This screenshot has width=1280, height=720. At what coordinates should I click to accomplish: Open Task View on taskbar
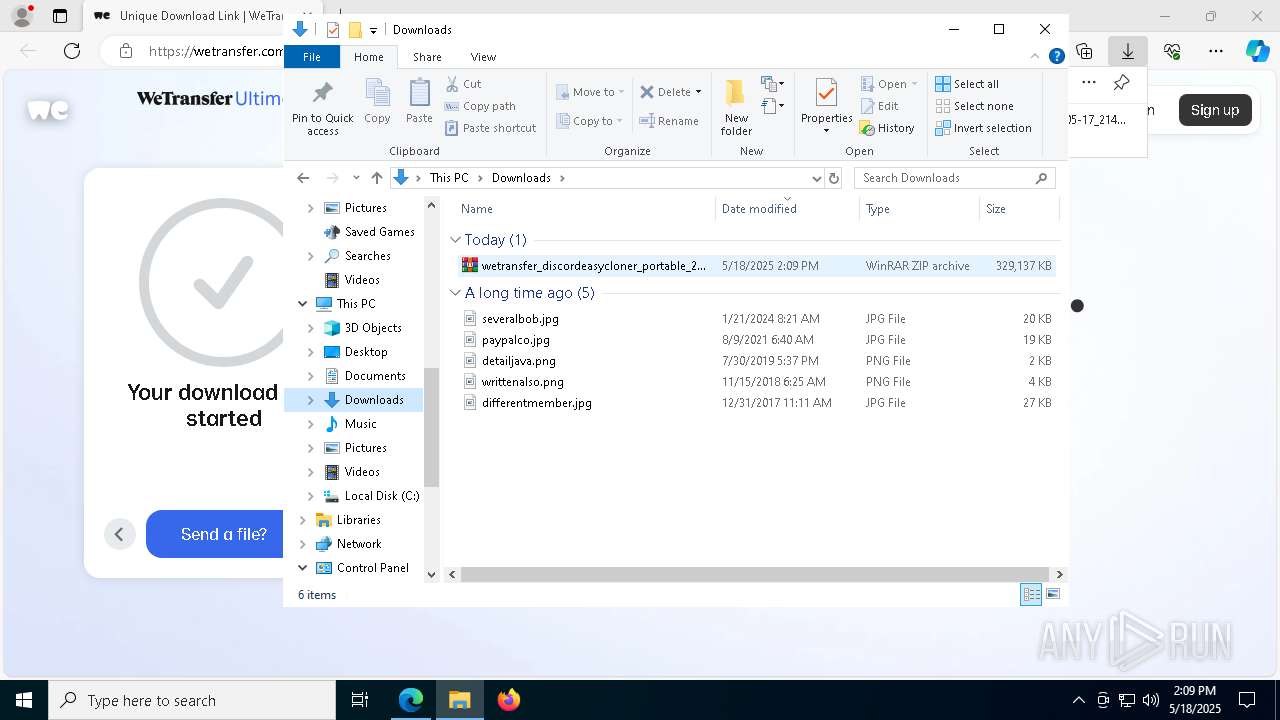click(x=360, y=700)
